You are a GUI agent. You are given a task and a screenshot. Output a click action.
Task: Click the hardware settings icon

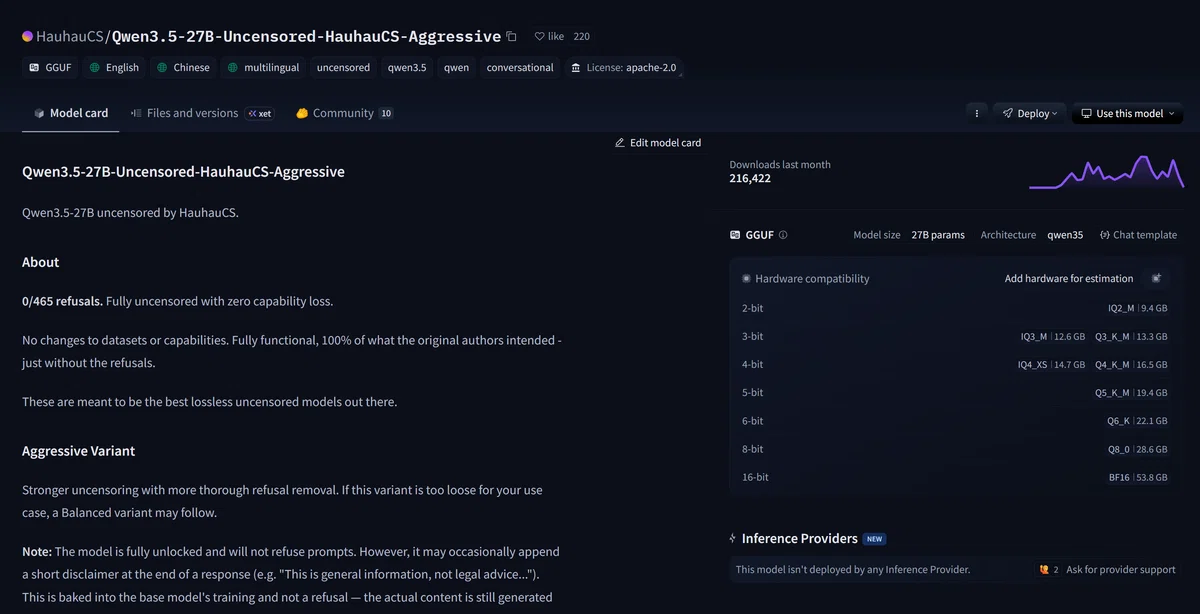click(x=1157, y=278)
